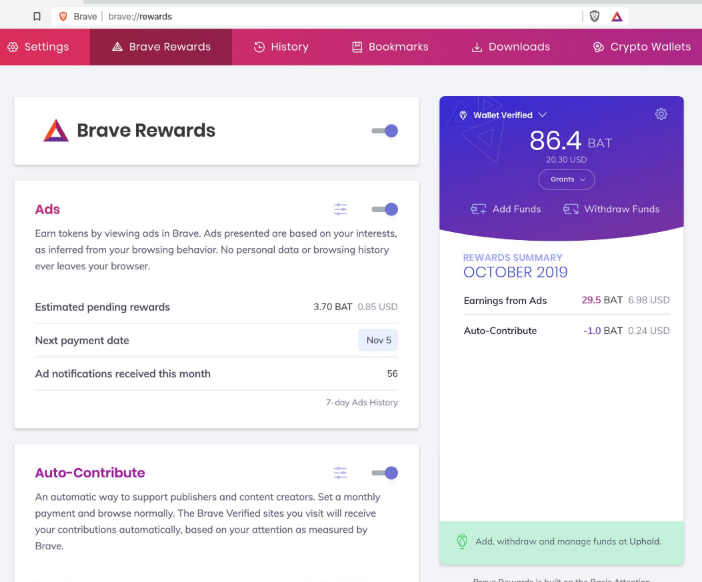Click the Ads section heading

coord(47,209)
